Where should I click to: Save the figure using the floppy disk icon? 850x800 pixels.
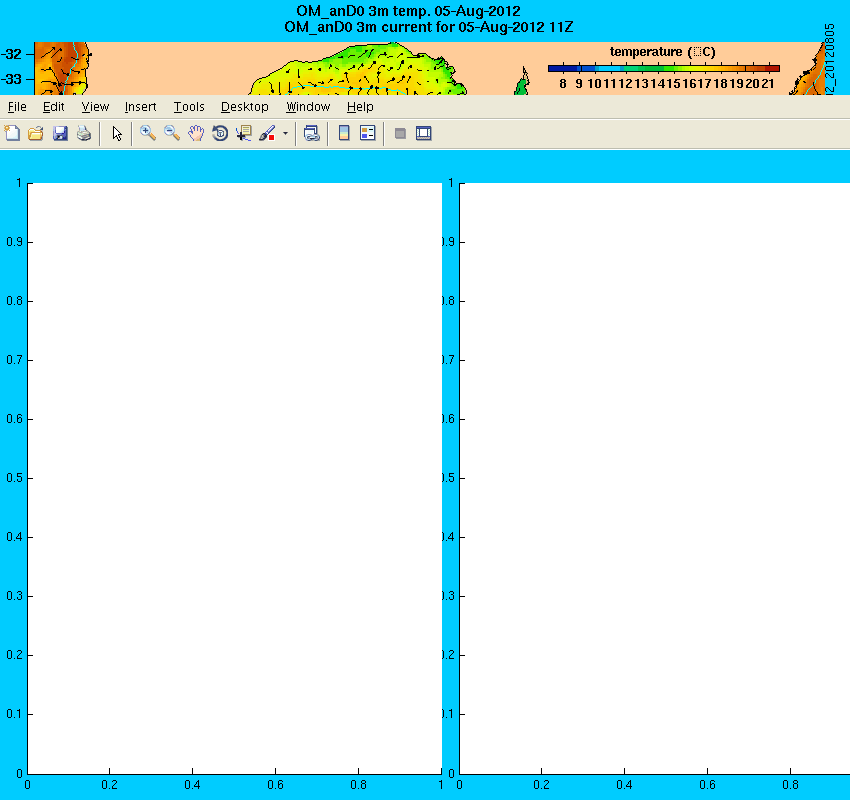(x=60, y=133)
